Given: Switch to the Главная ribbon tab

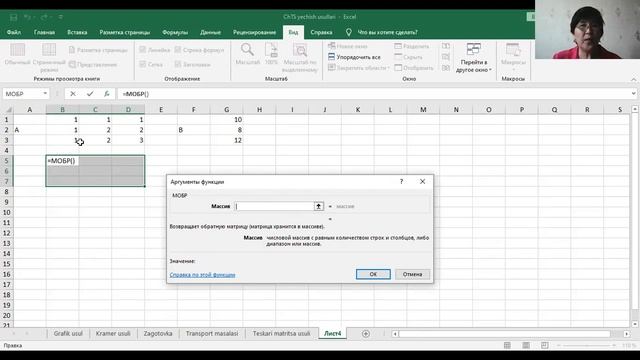Looking at the screenshot, I should point(44,32).
